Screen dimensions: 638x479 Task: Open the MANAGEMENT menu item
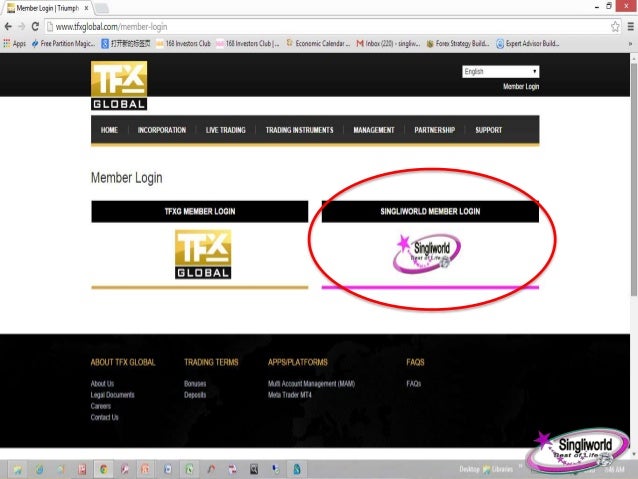374,130
